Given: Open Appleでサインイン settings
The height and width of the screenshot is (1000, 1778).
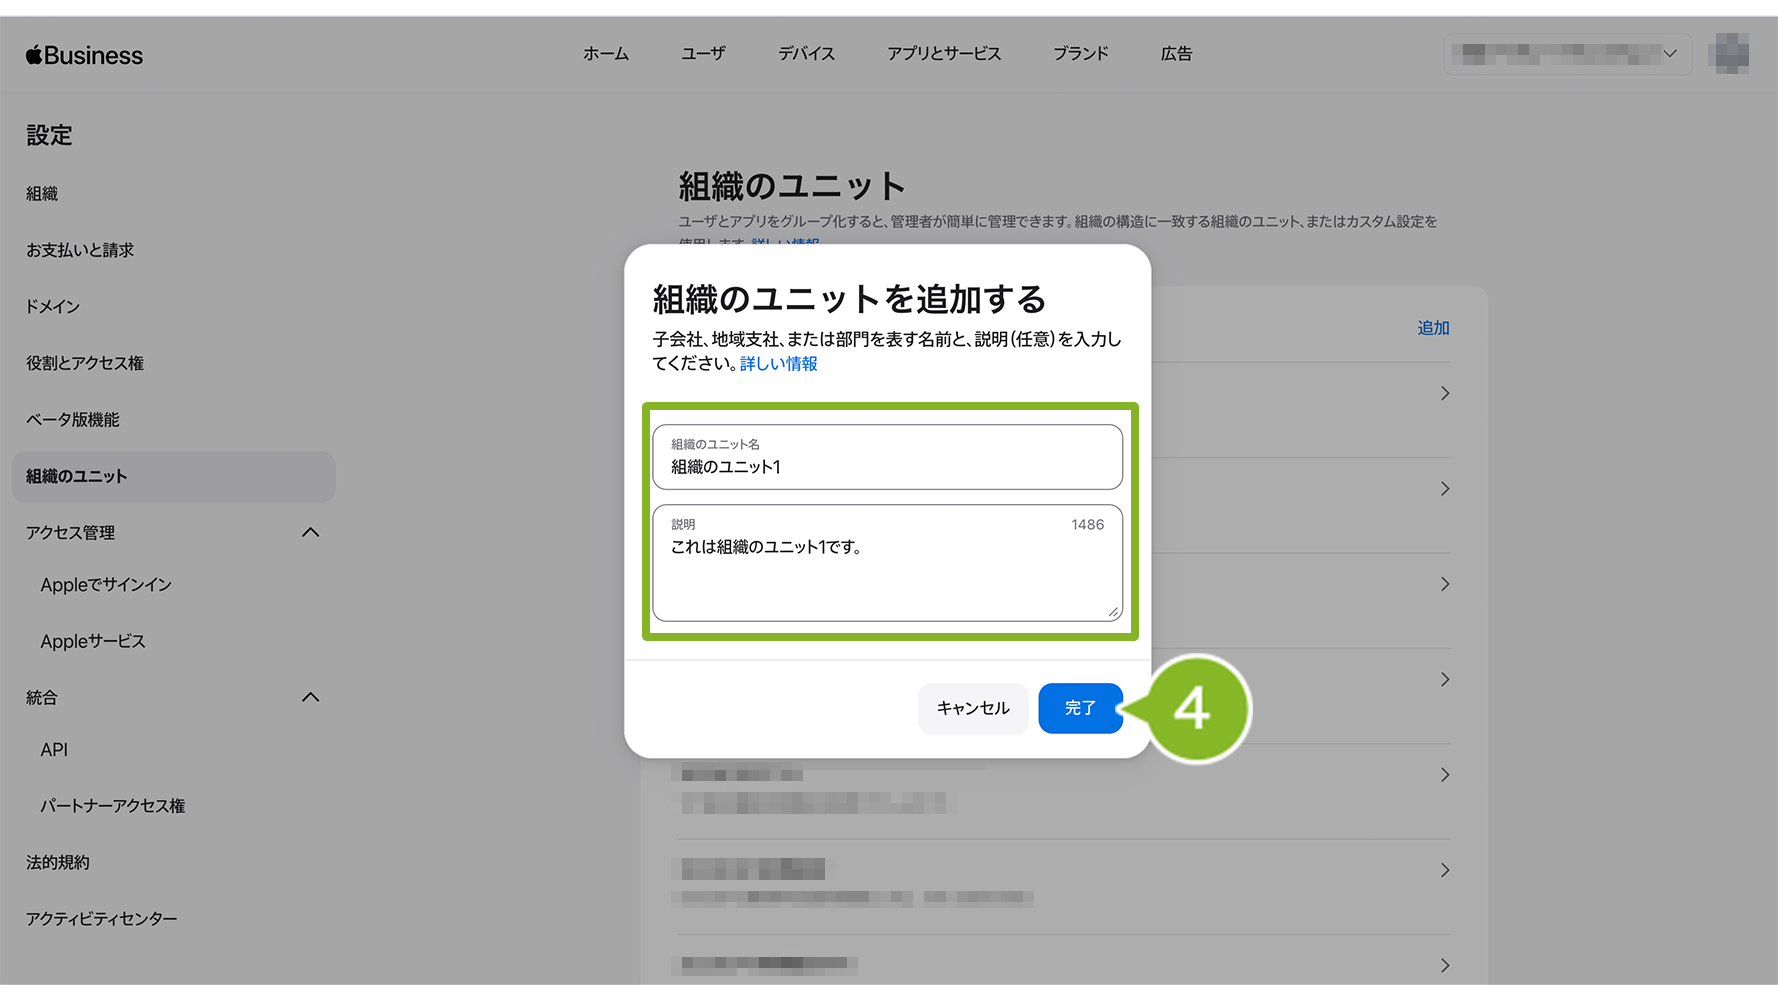Looking at the screenshot, I should [106, 585].
